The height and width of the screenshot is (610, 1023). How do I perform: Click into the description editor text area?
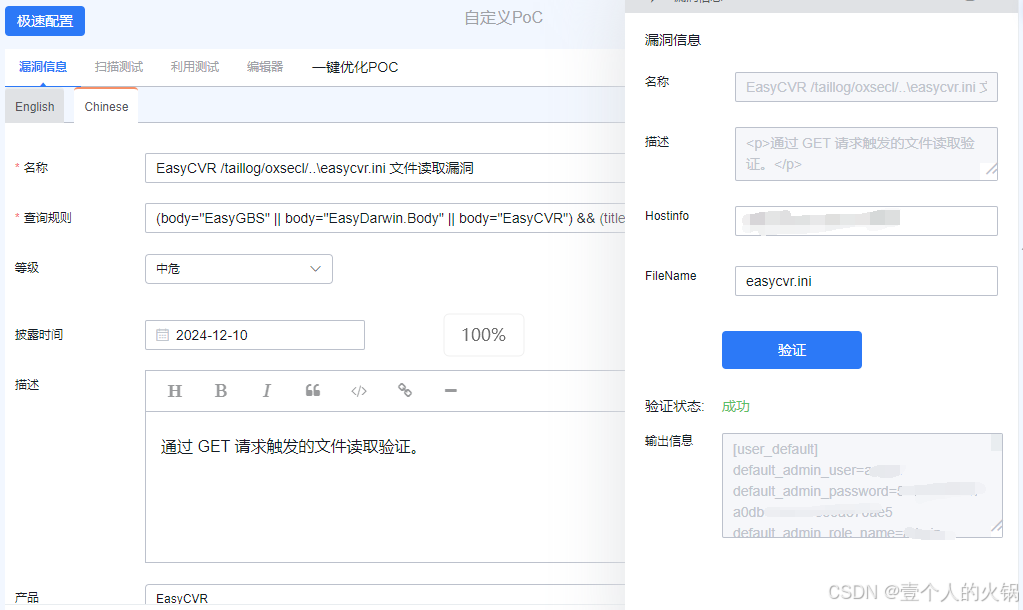(385, 486)
